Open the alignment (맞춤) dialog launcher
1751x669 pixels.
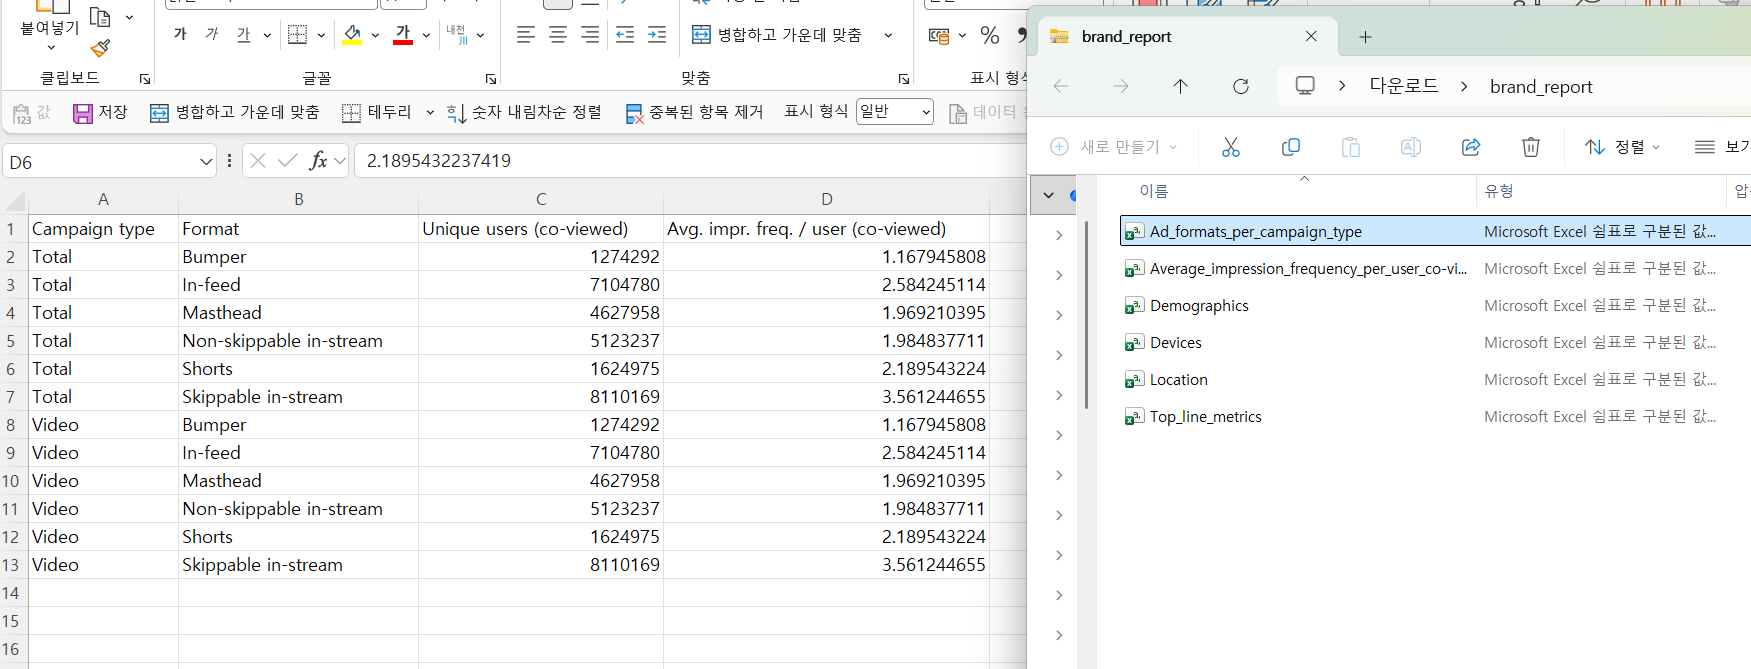point(904,78)
